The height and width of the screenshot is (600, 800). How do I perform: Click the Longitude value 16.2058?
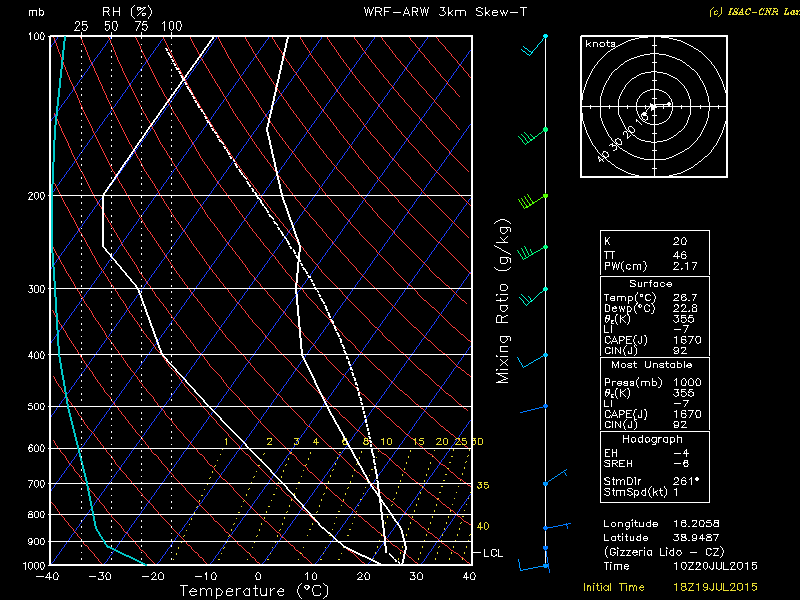click(696, 524)
